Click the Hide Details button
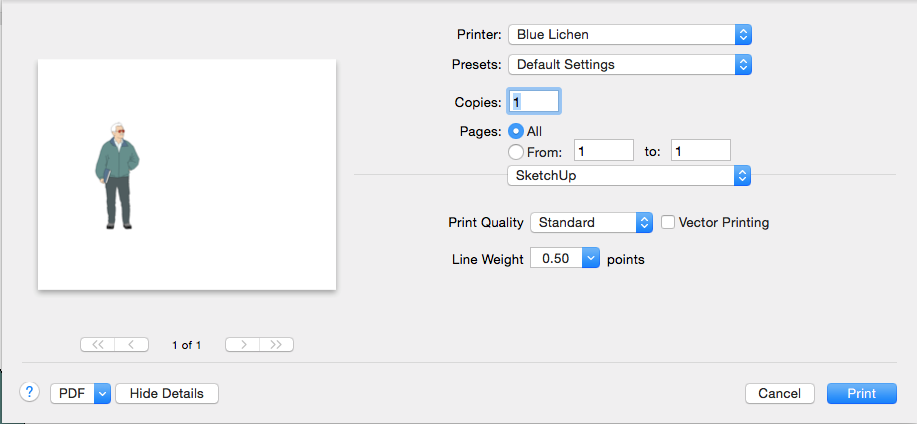This screenshot has height=424, width=917. point(167,394)
